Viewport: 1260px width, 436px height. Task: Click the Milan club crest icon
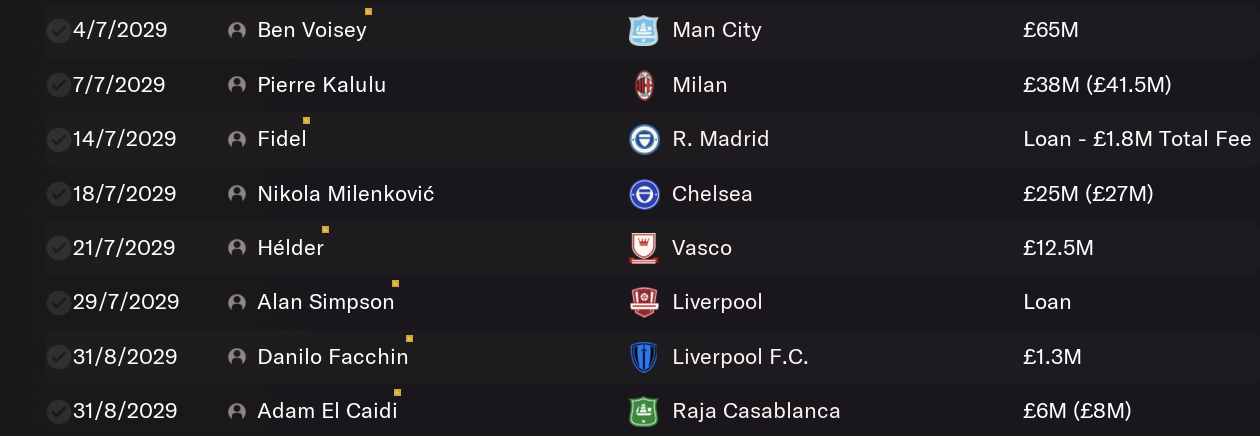644,85
